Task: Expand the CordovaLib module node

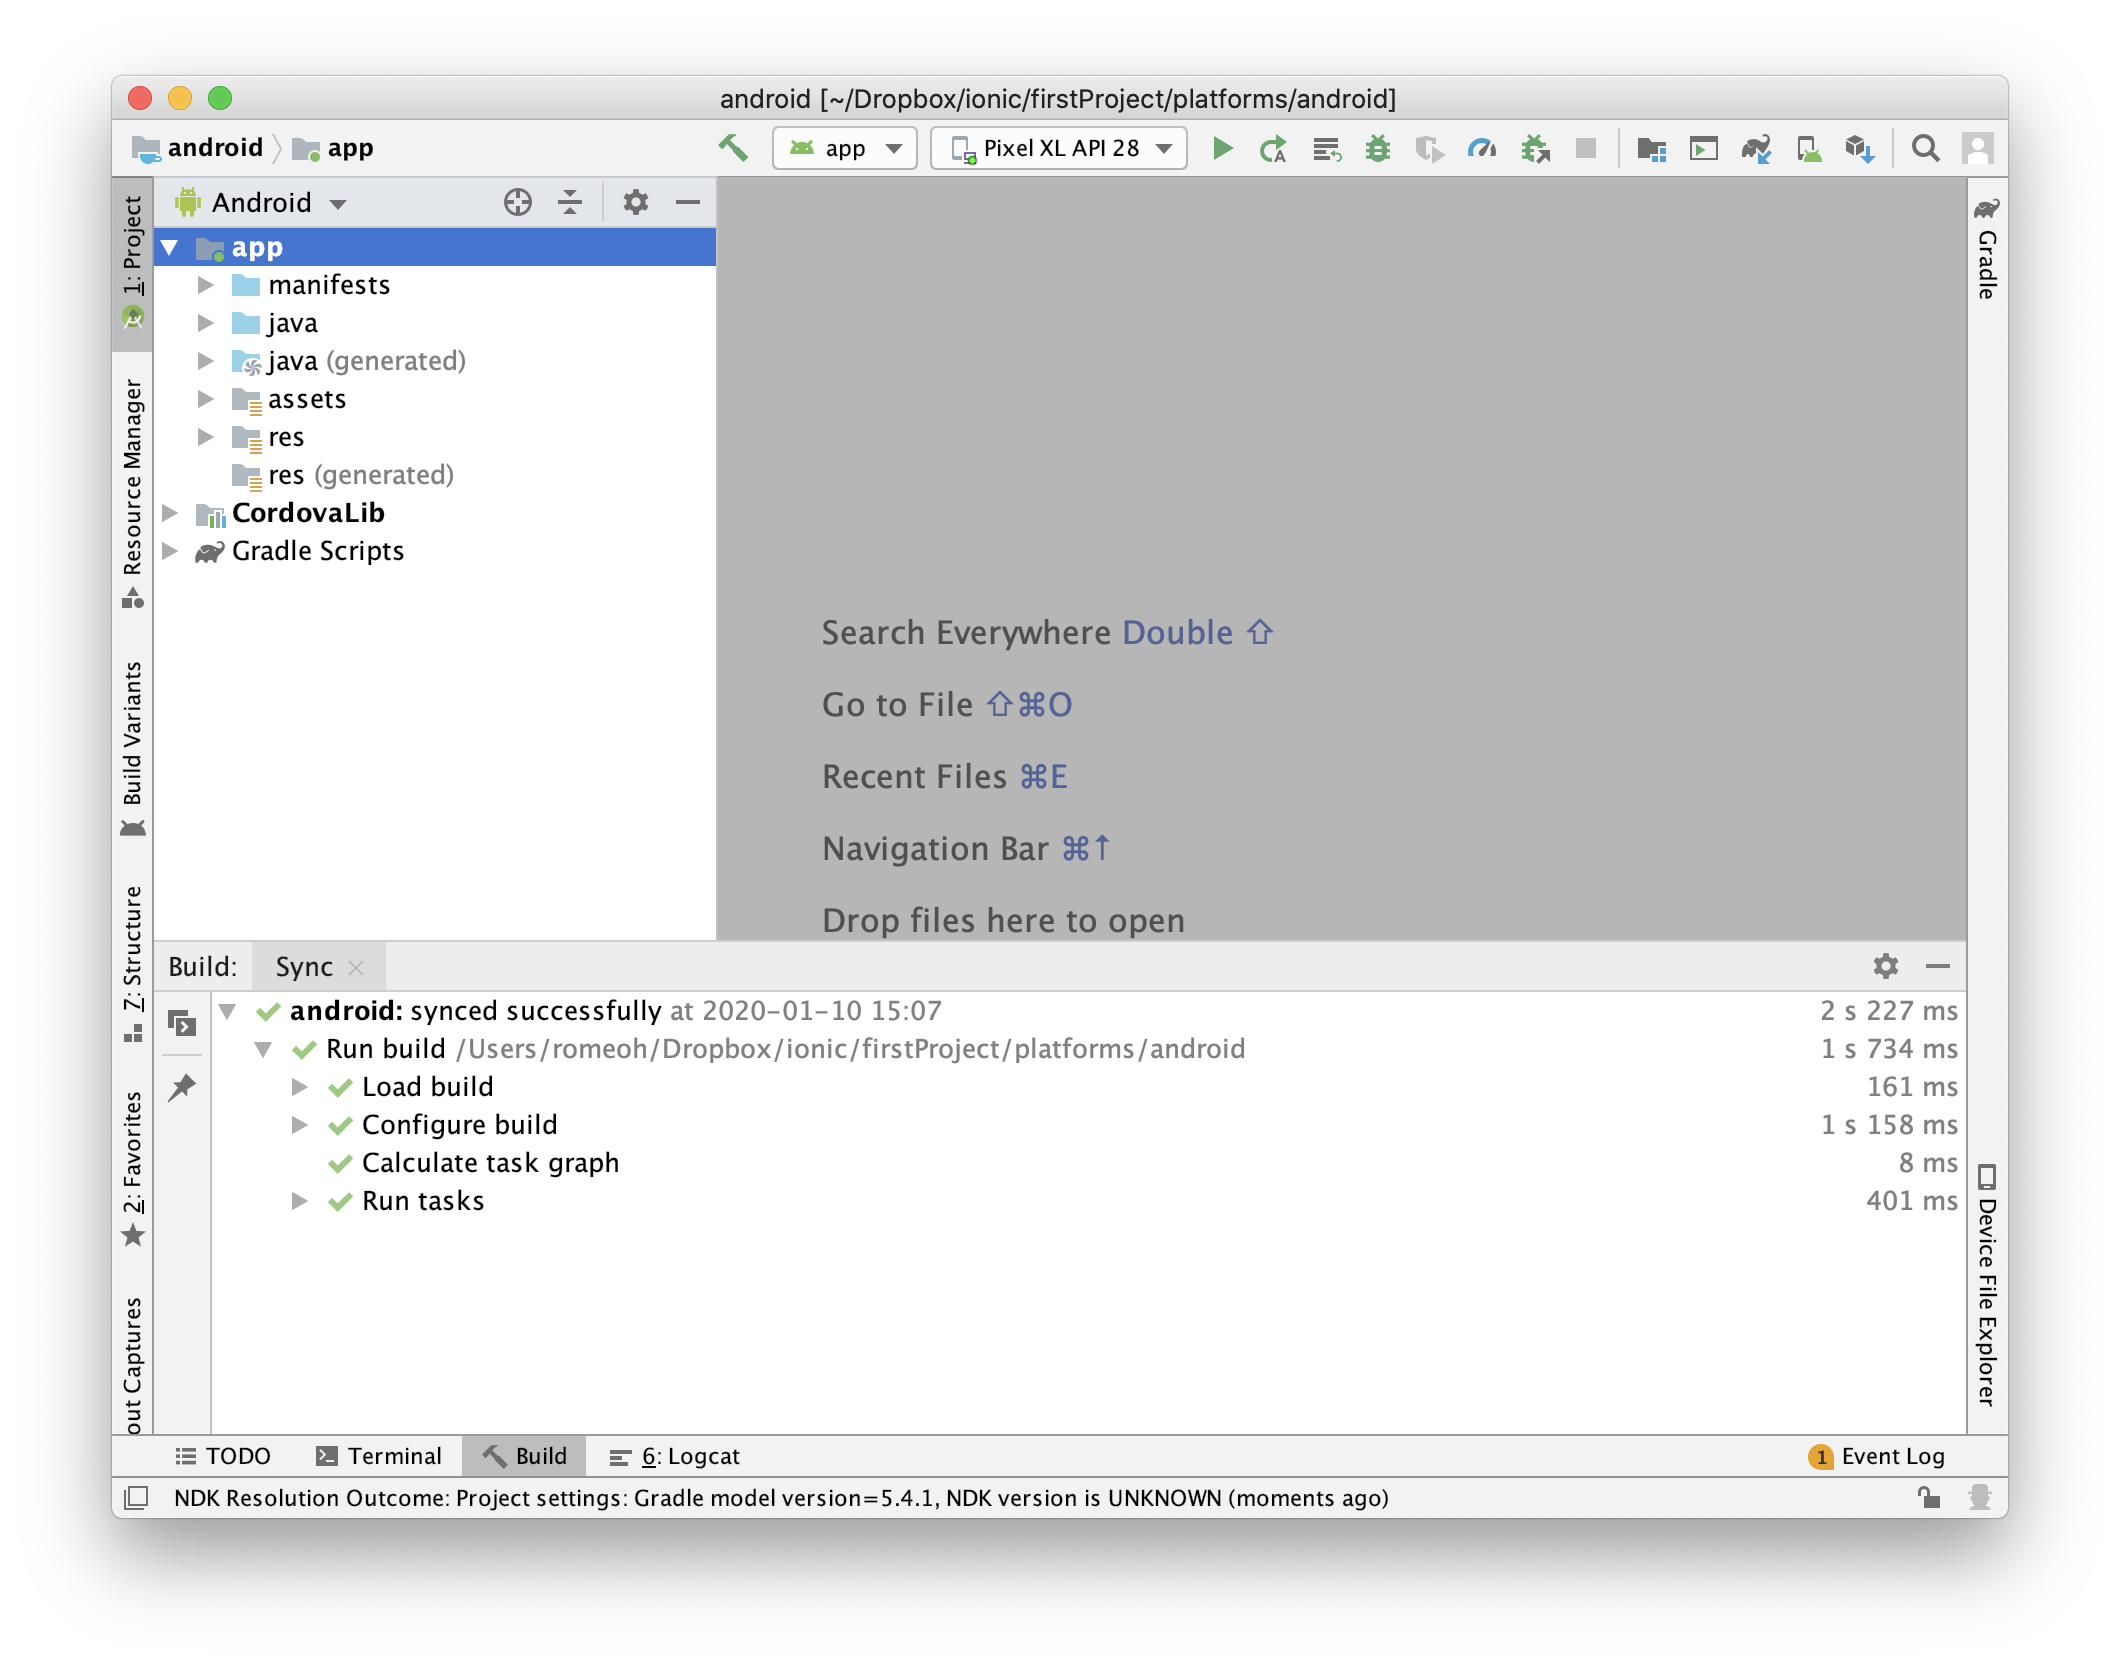Action: coord(171,513)
